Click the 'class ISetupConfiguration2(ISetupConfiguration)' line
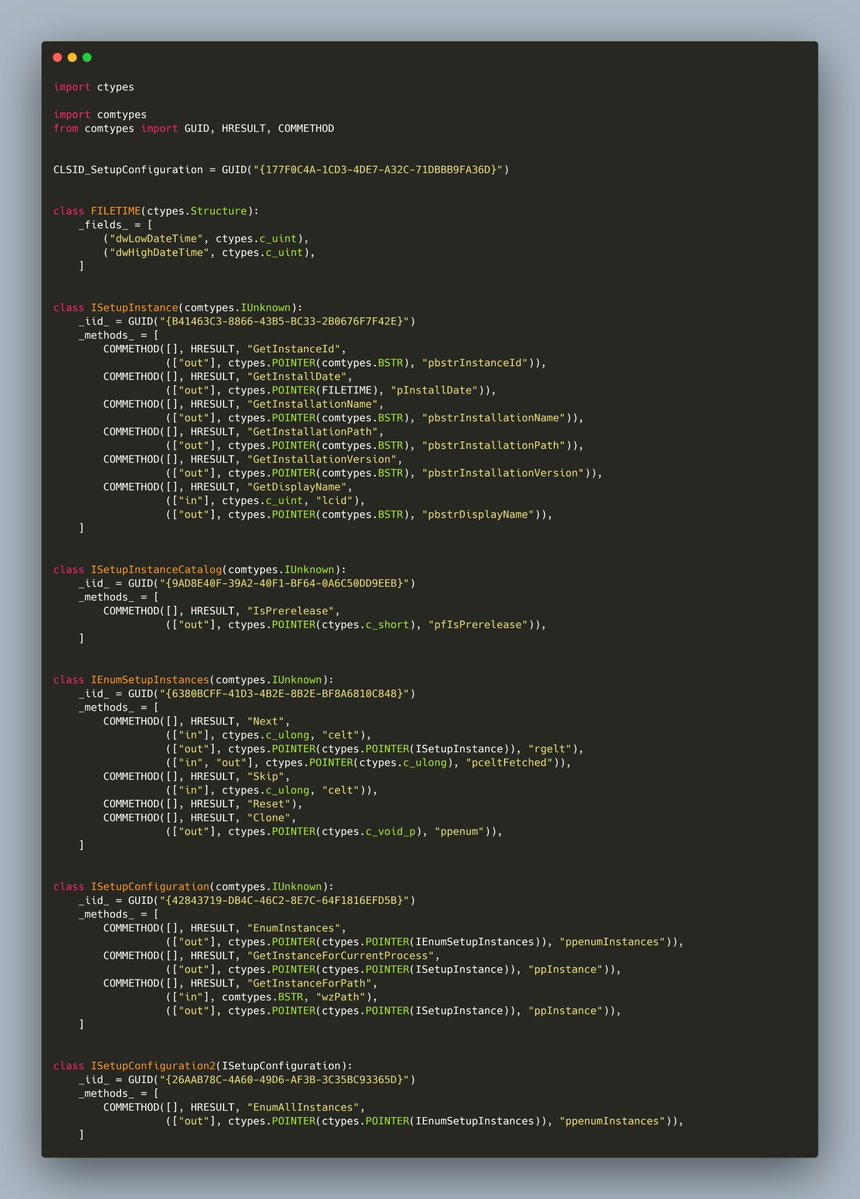 coord(203,1064)
